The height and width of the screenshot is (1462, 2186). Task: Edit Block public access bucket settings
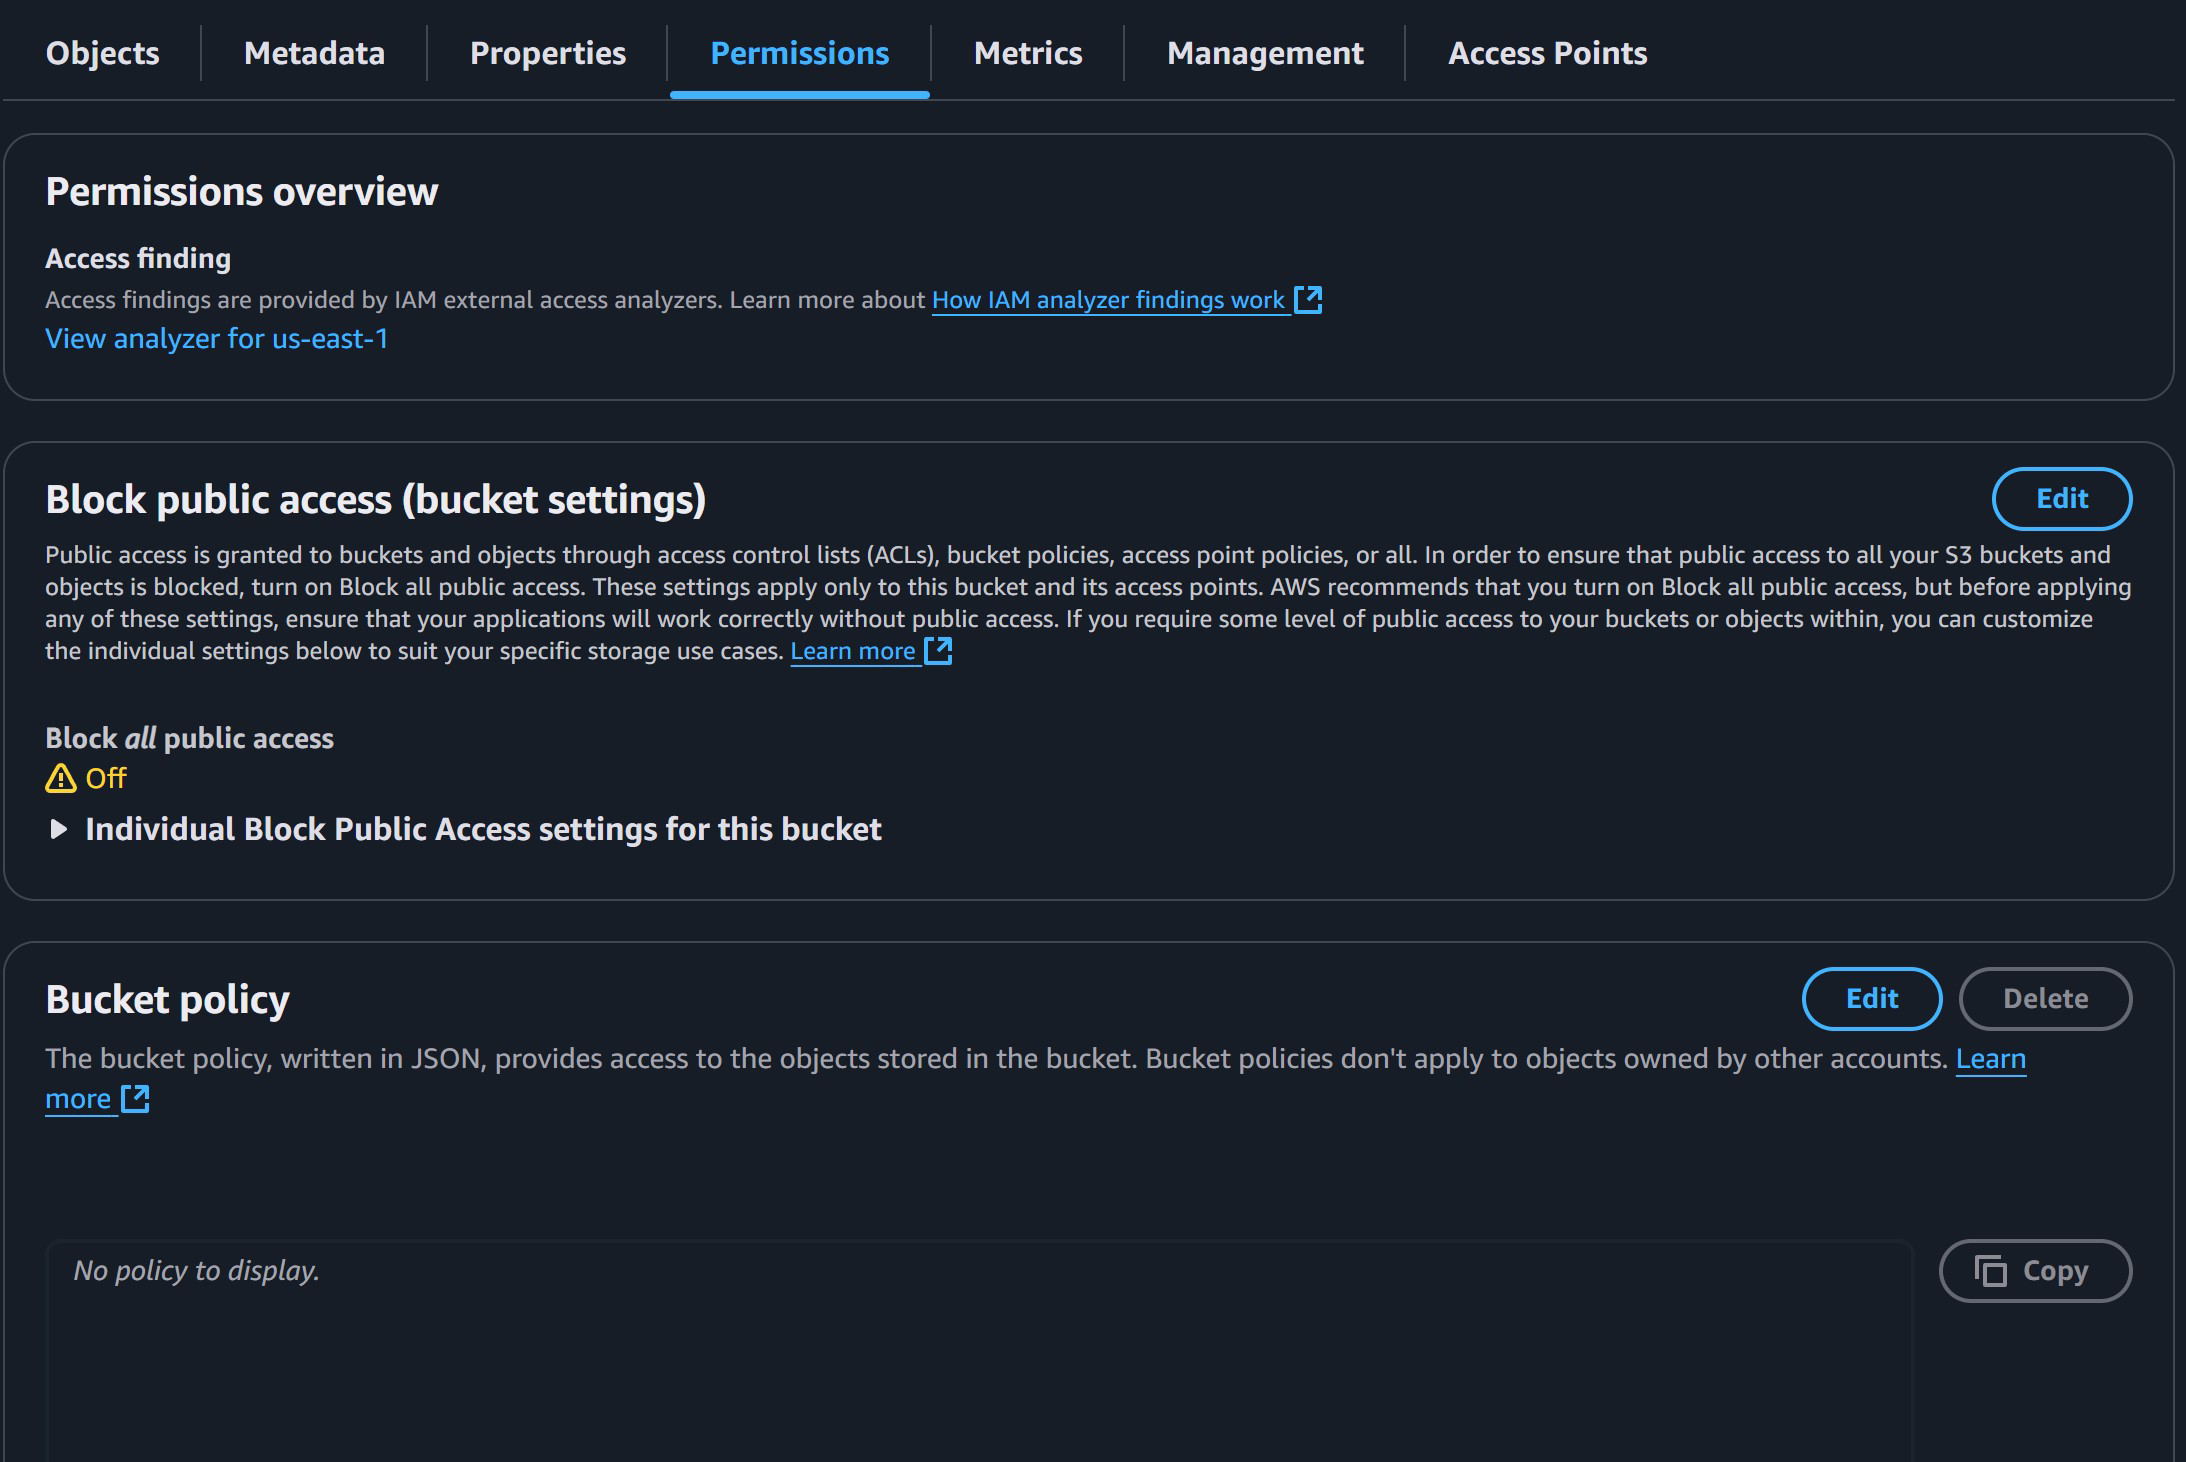click(2061, 499)
